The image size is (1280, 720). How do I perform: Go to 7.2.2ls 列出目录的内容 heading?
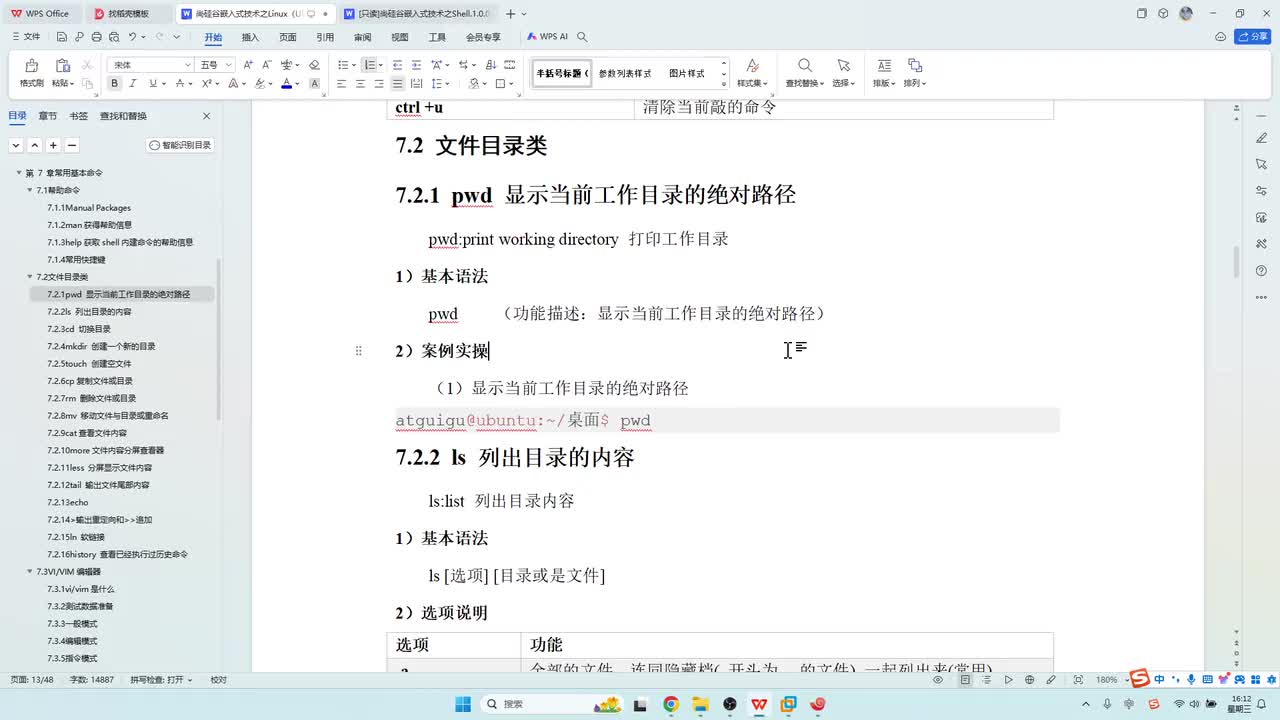click(89, 312)
